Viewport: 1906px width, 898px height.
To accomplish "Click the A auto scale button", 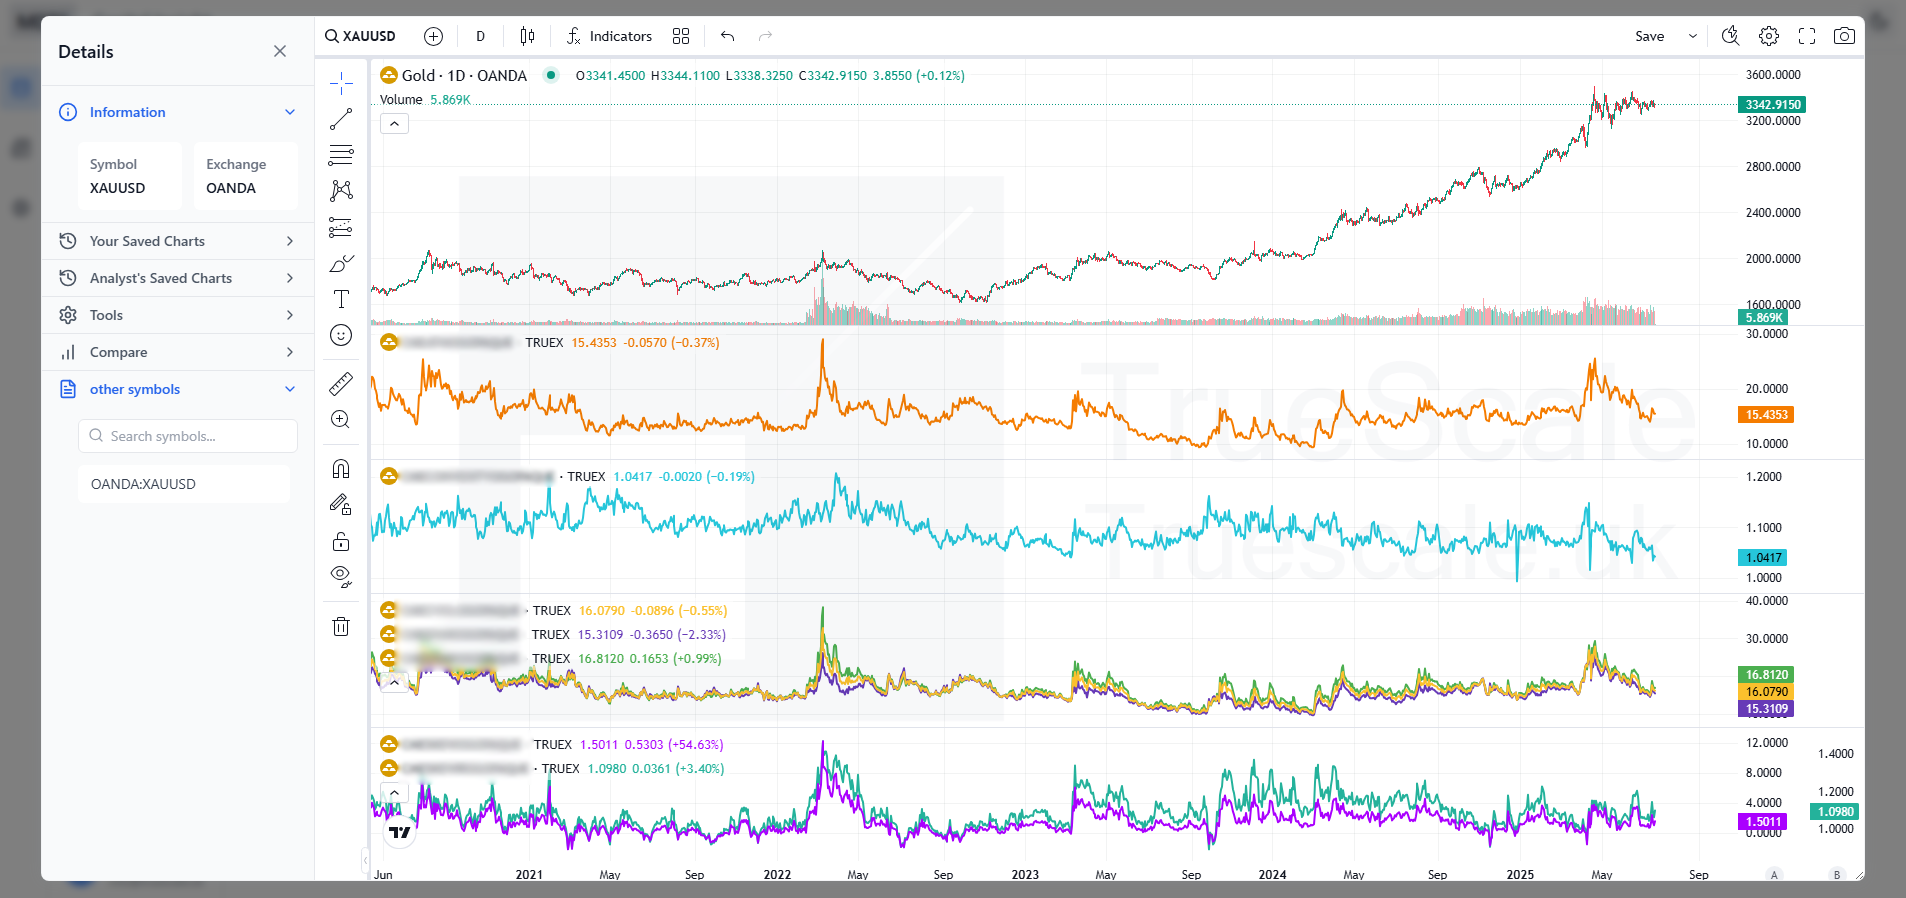I will (1775, 875).
